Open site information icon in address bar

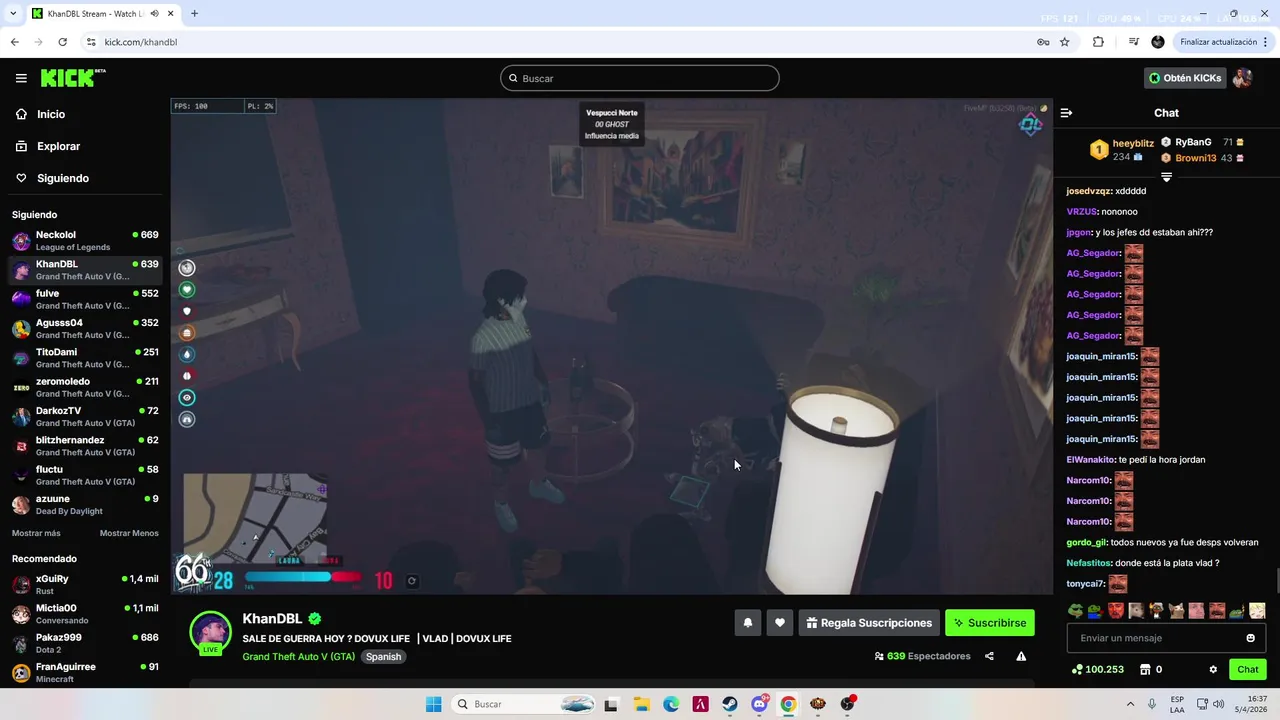click(x=91, y=42)
